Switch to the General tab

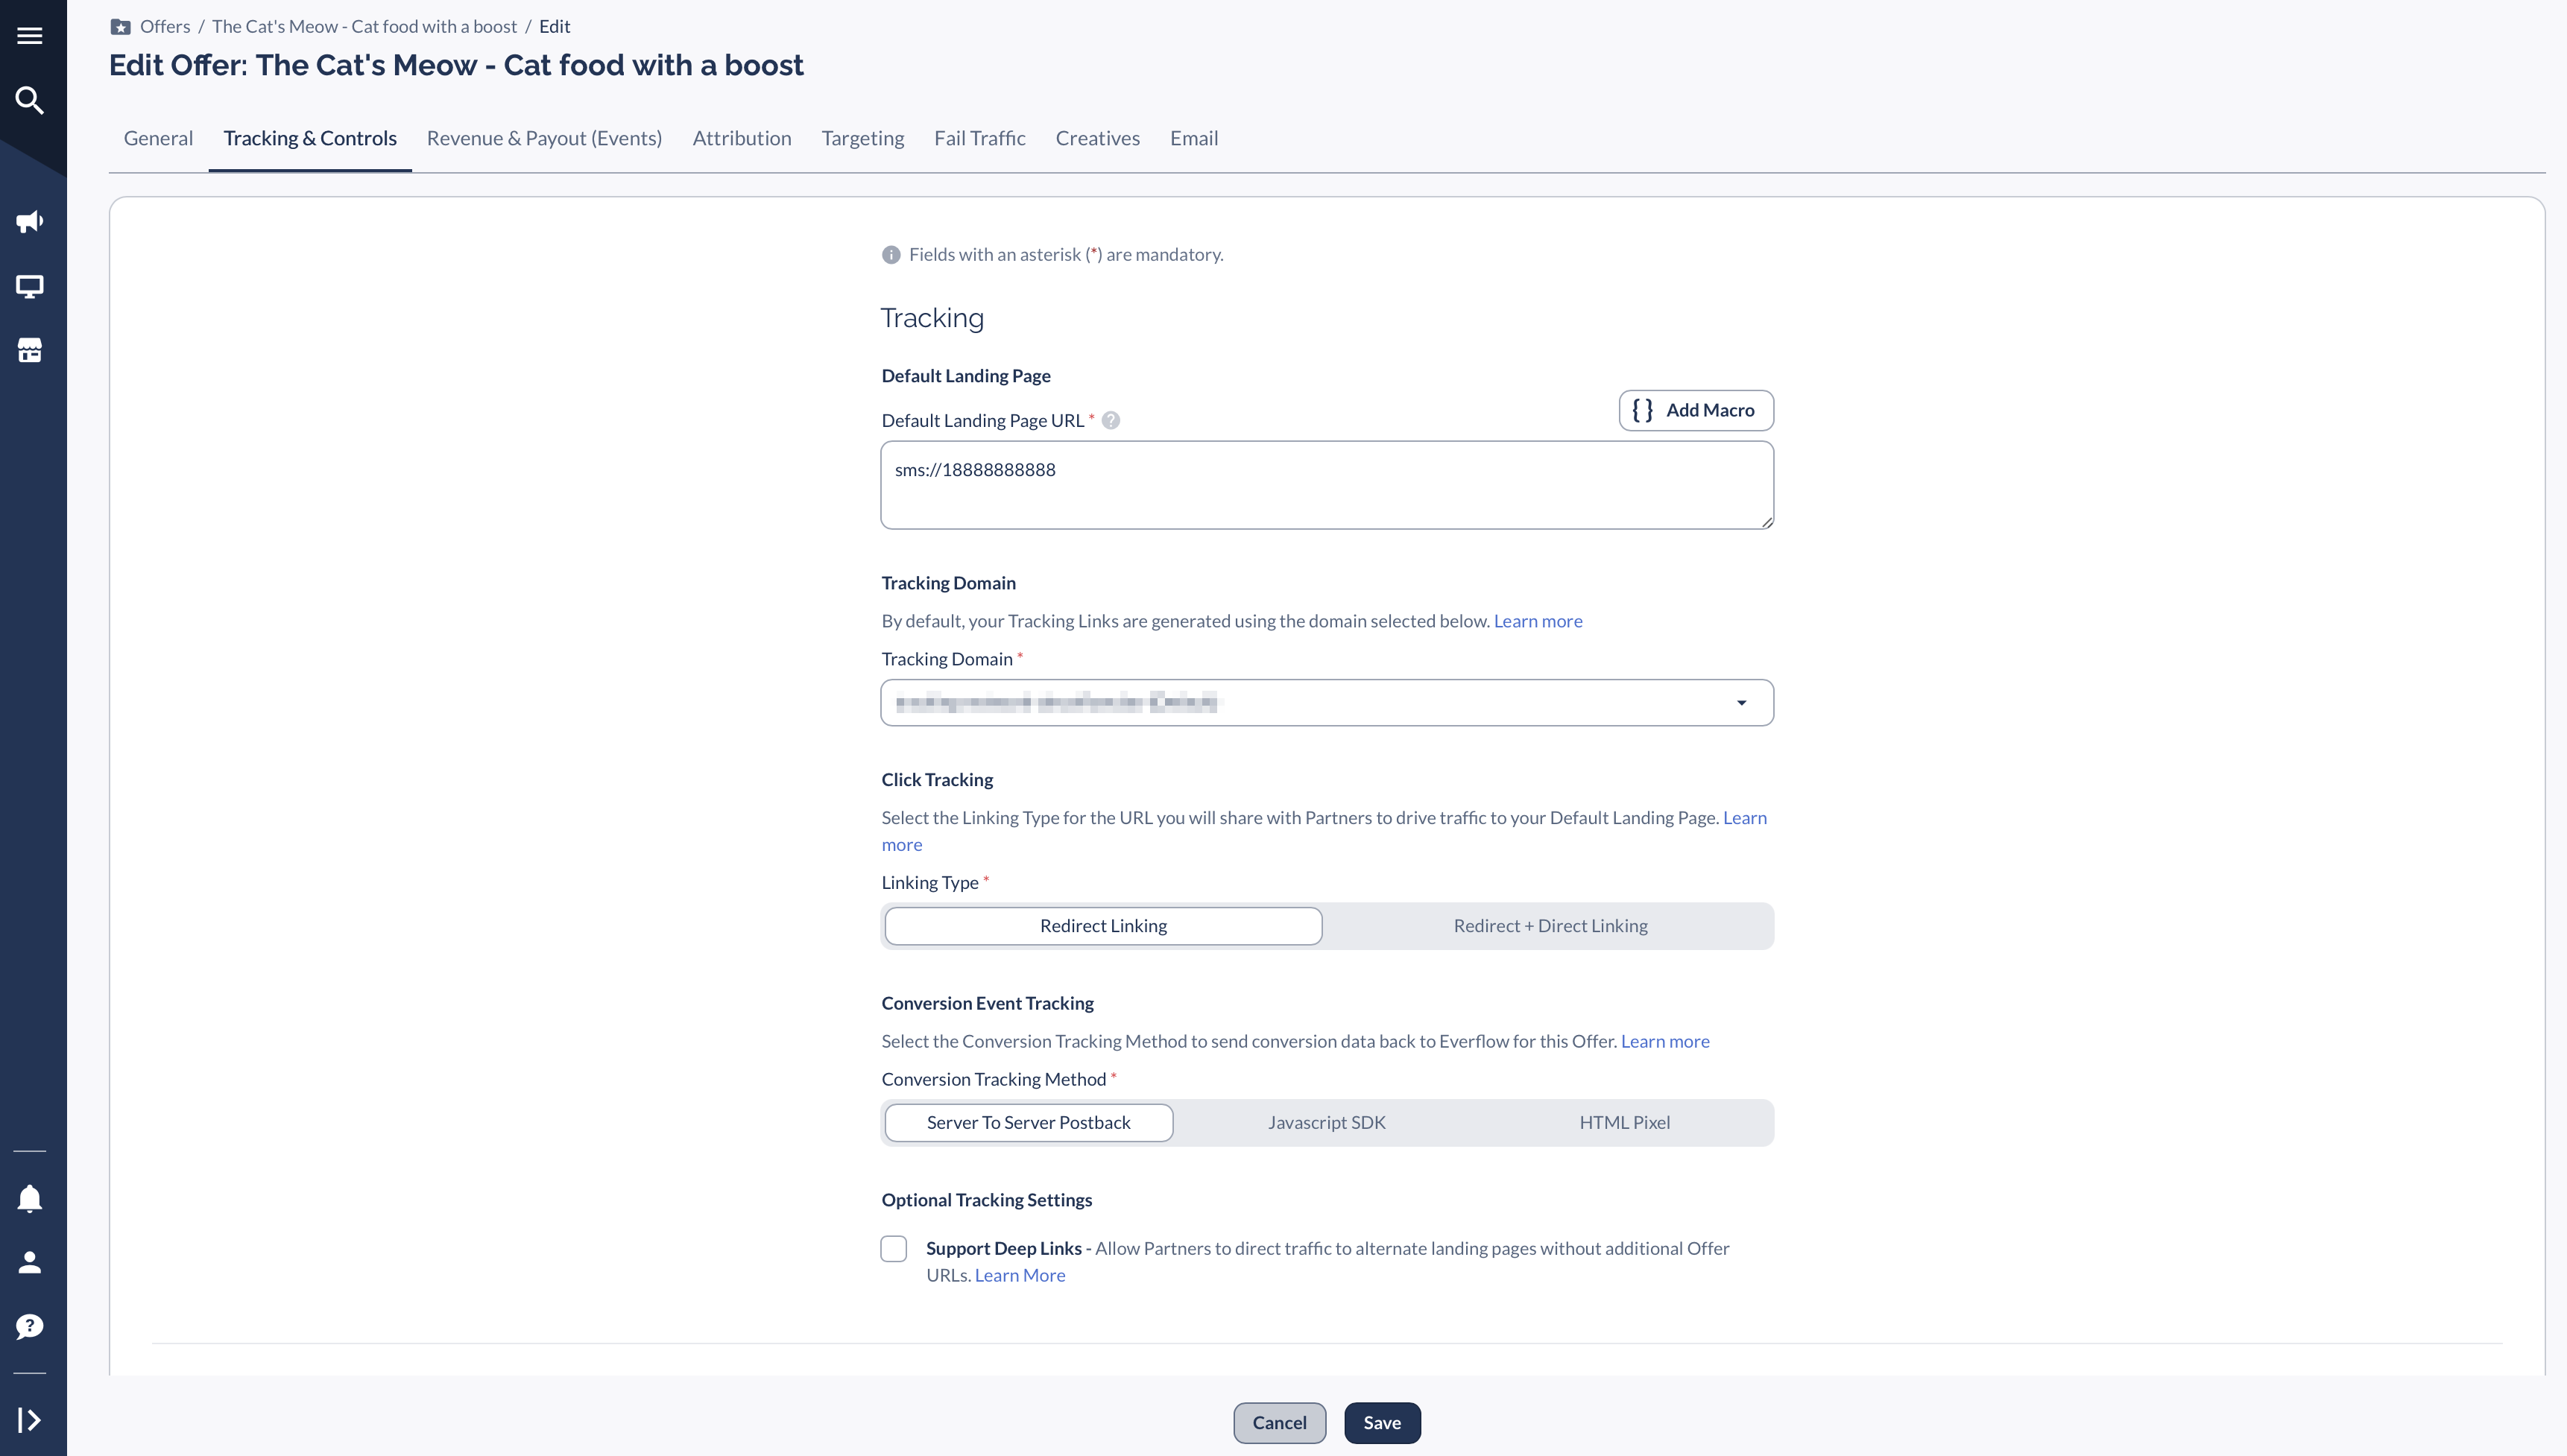[x=158, y=138]
